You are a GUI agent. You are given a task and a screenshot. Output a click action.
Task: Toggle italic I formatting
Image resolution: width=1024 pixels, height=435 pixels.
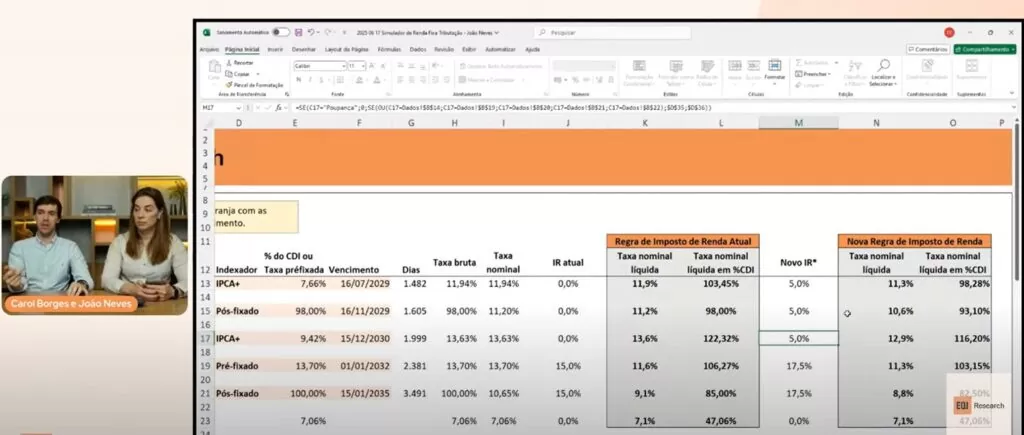(310, 80)
